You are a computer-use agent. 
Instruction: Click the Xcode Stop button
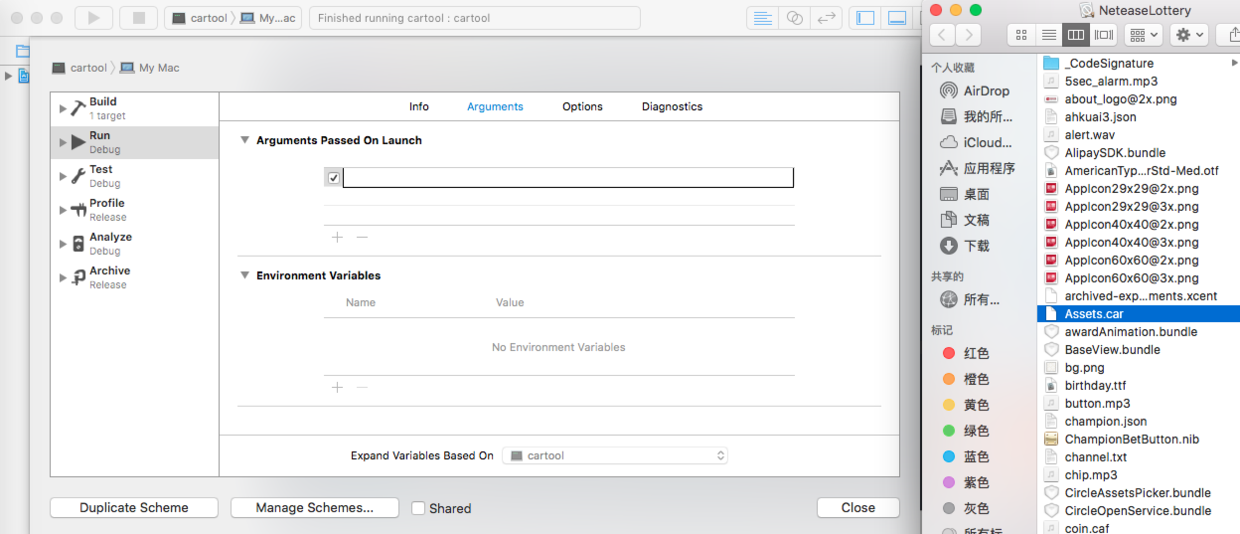pos(139,18)
